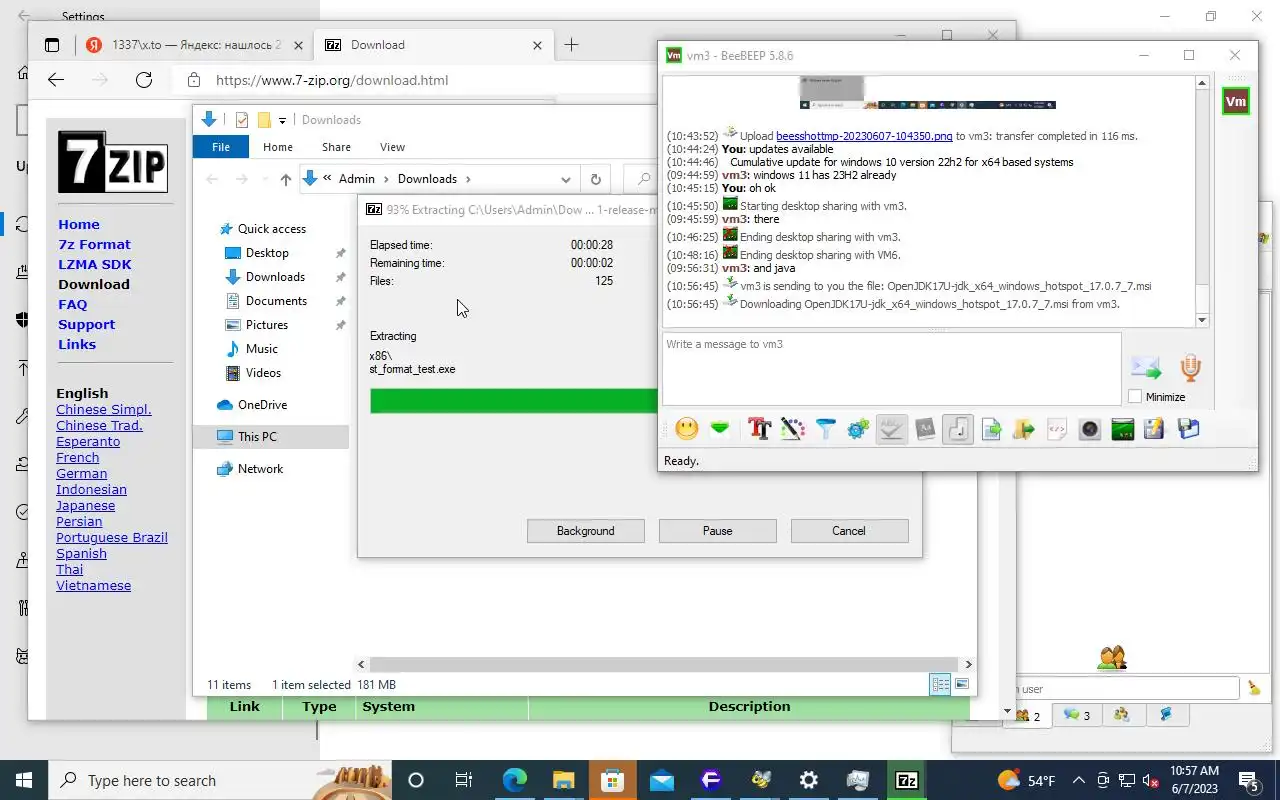
Task: Select Portuguese Brazil language link
Action: [x=112, y=537]
